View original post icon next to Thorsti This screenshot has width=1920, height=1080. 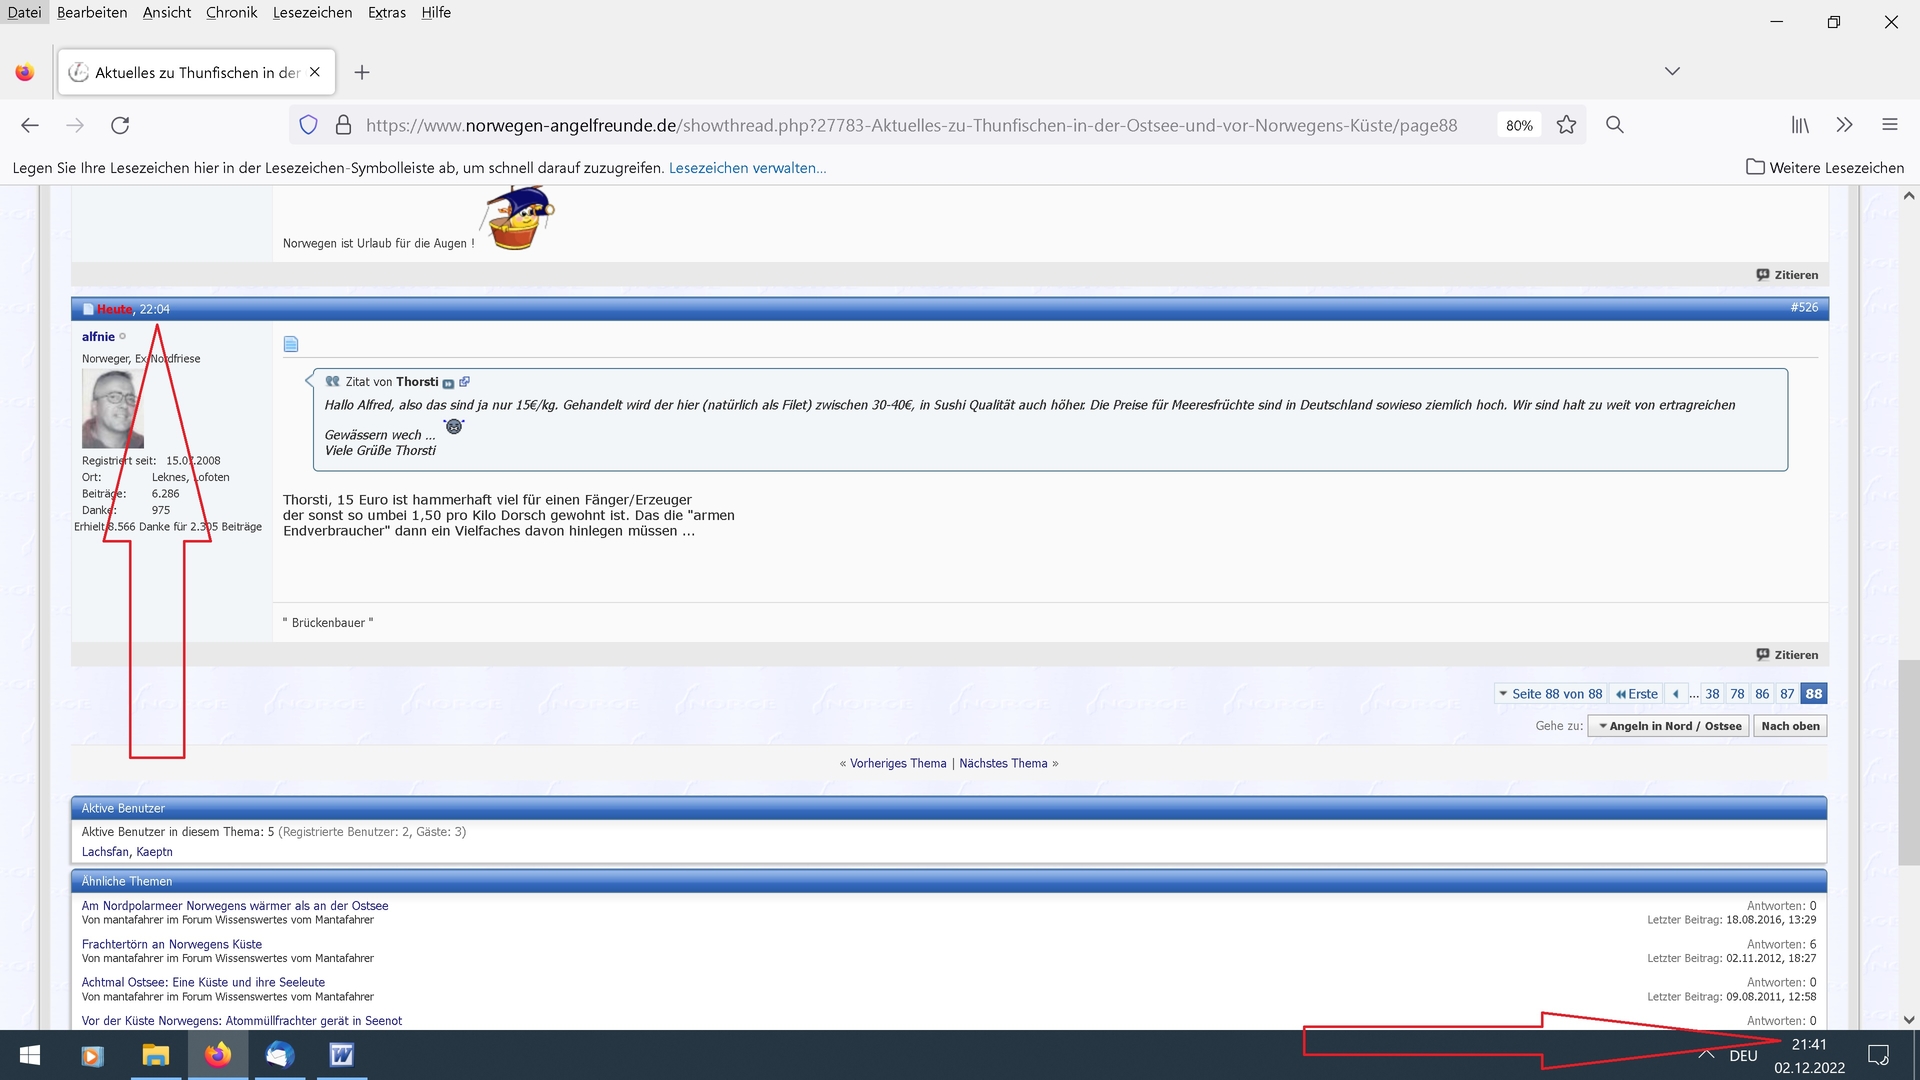pos(448,383)
